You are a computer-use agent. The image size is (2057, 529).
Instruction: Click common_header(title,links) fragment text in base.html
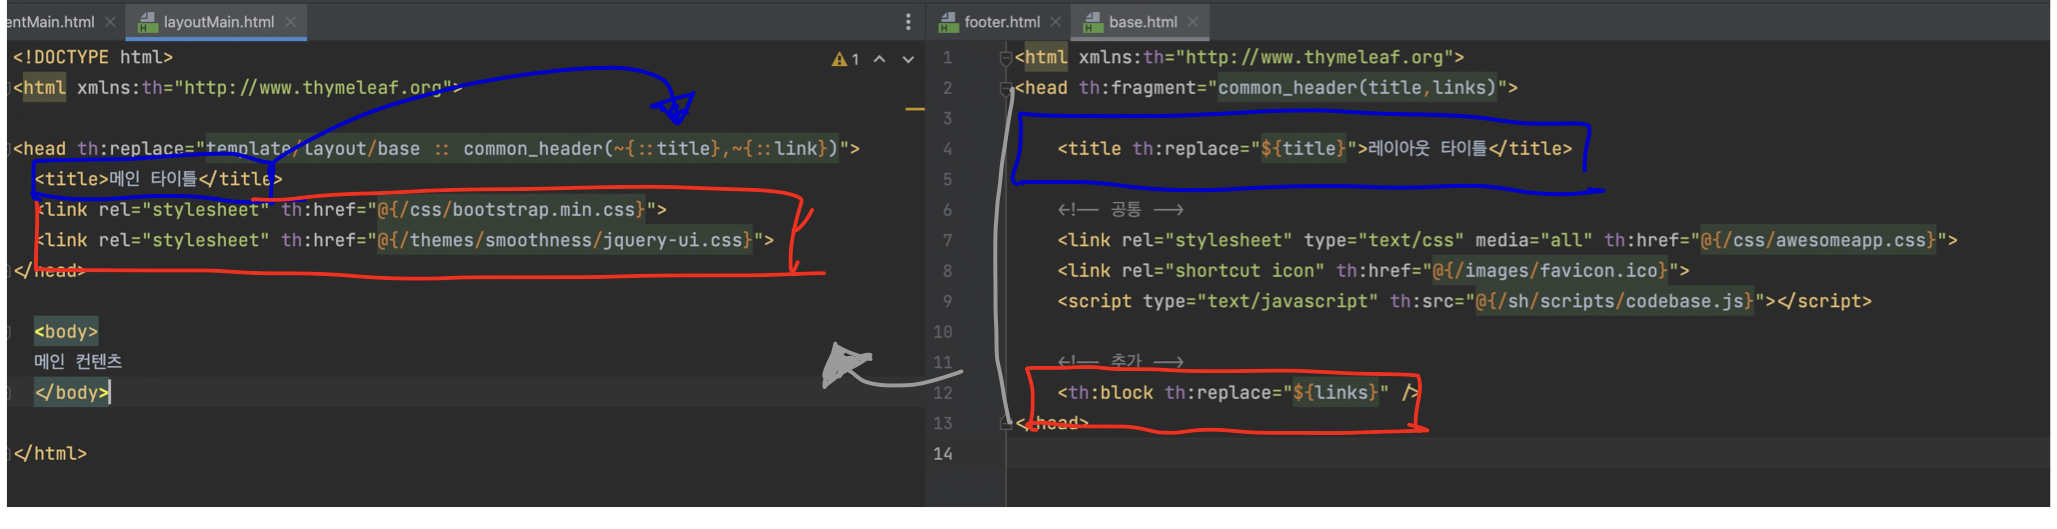(x=1357, y=88)
